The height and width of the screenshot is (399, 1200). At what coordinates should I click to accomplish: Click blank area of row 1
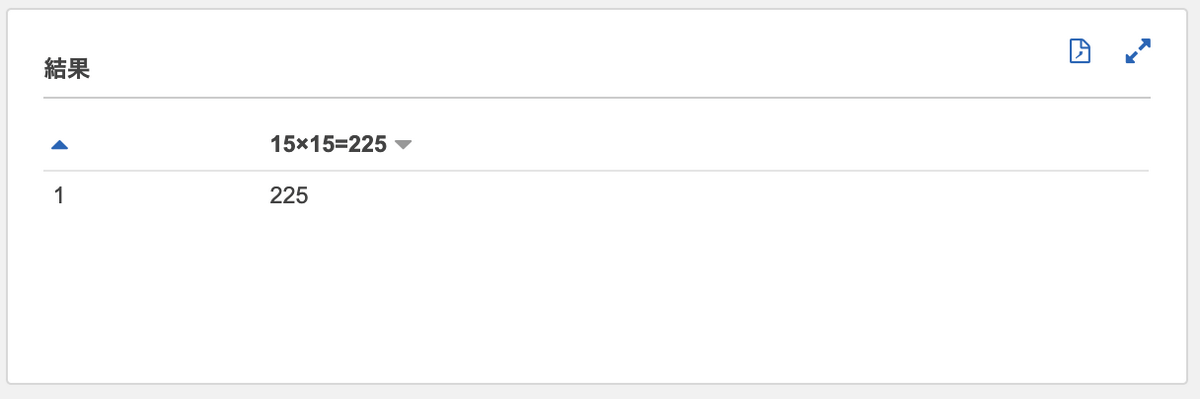[730, 196]
